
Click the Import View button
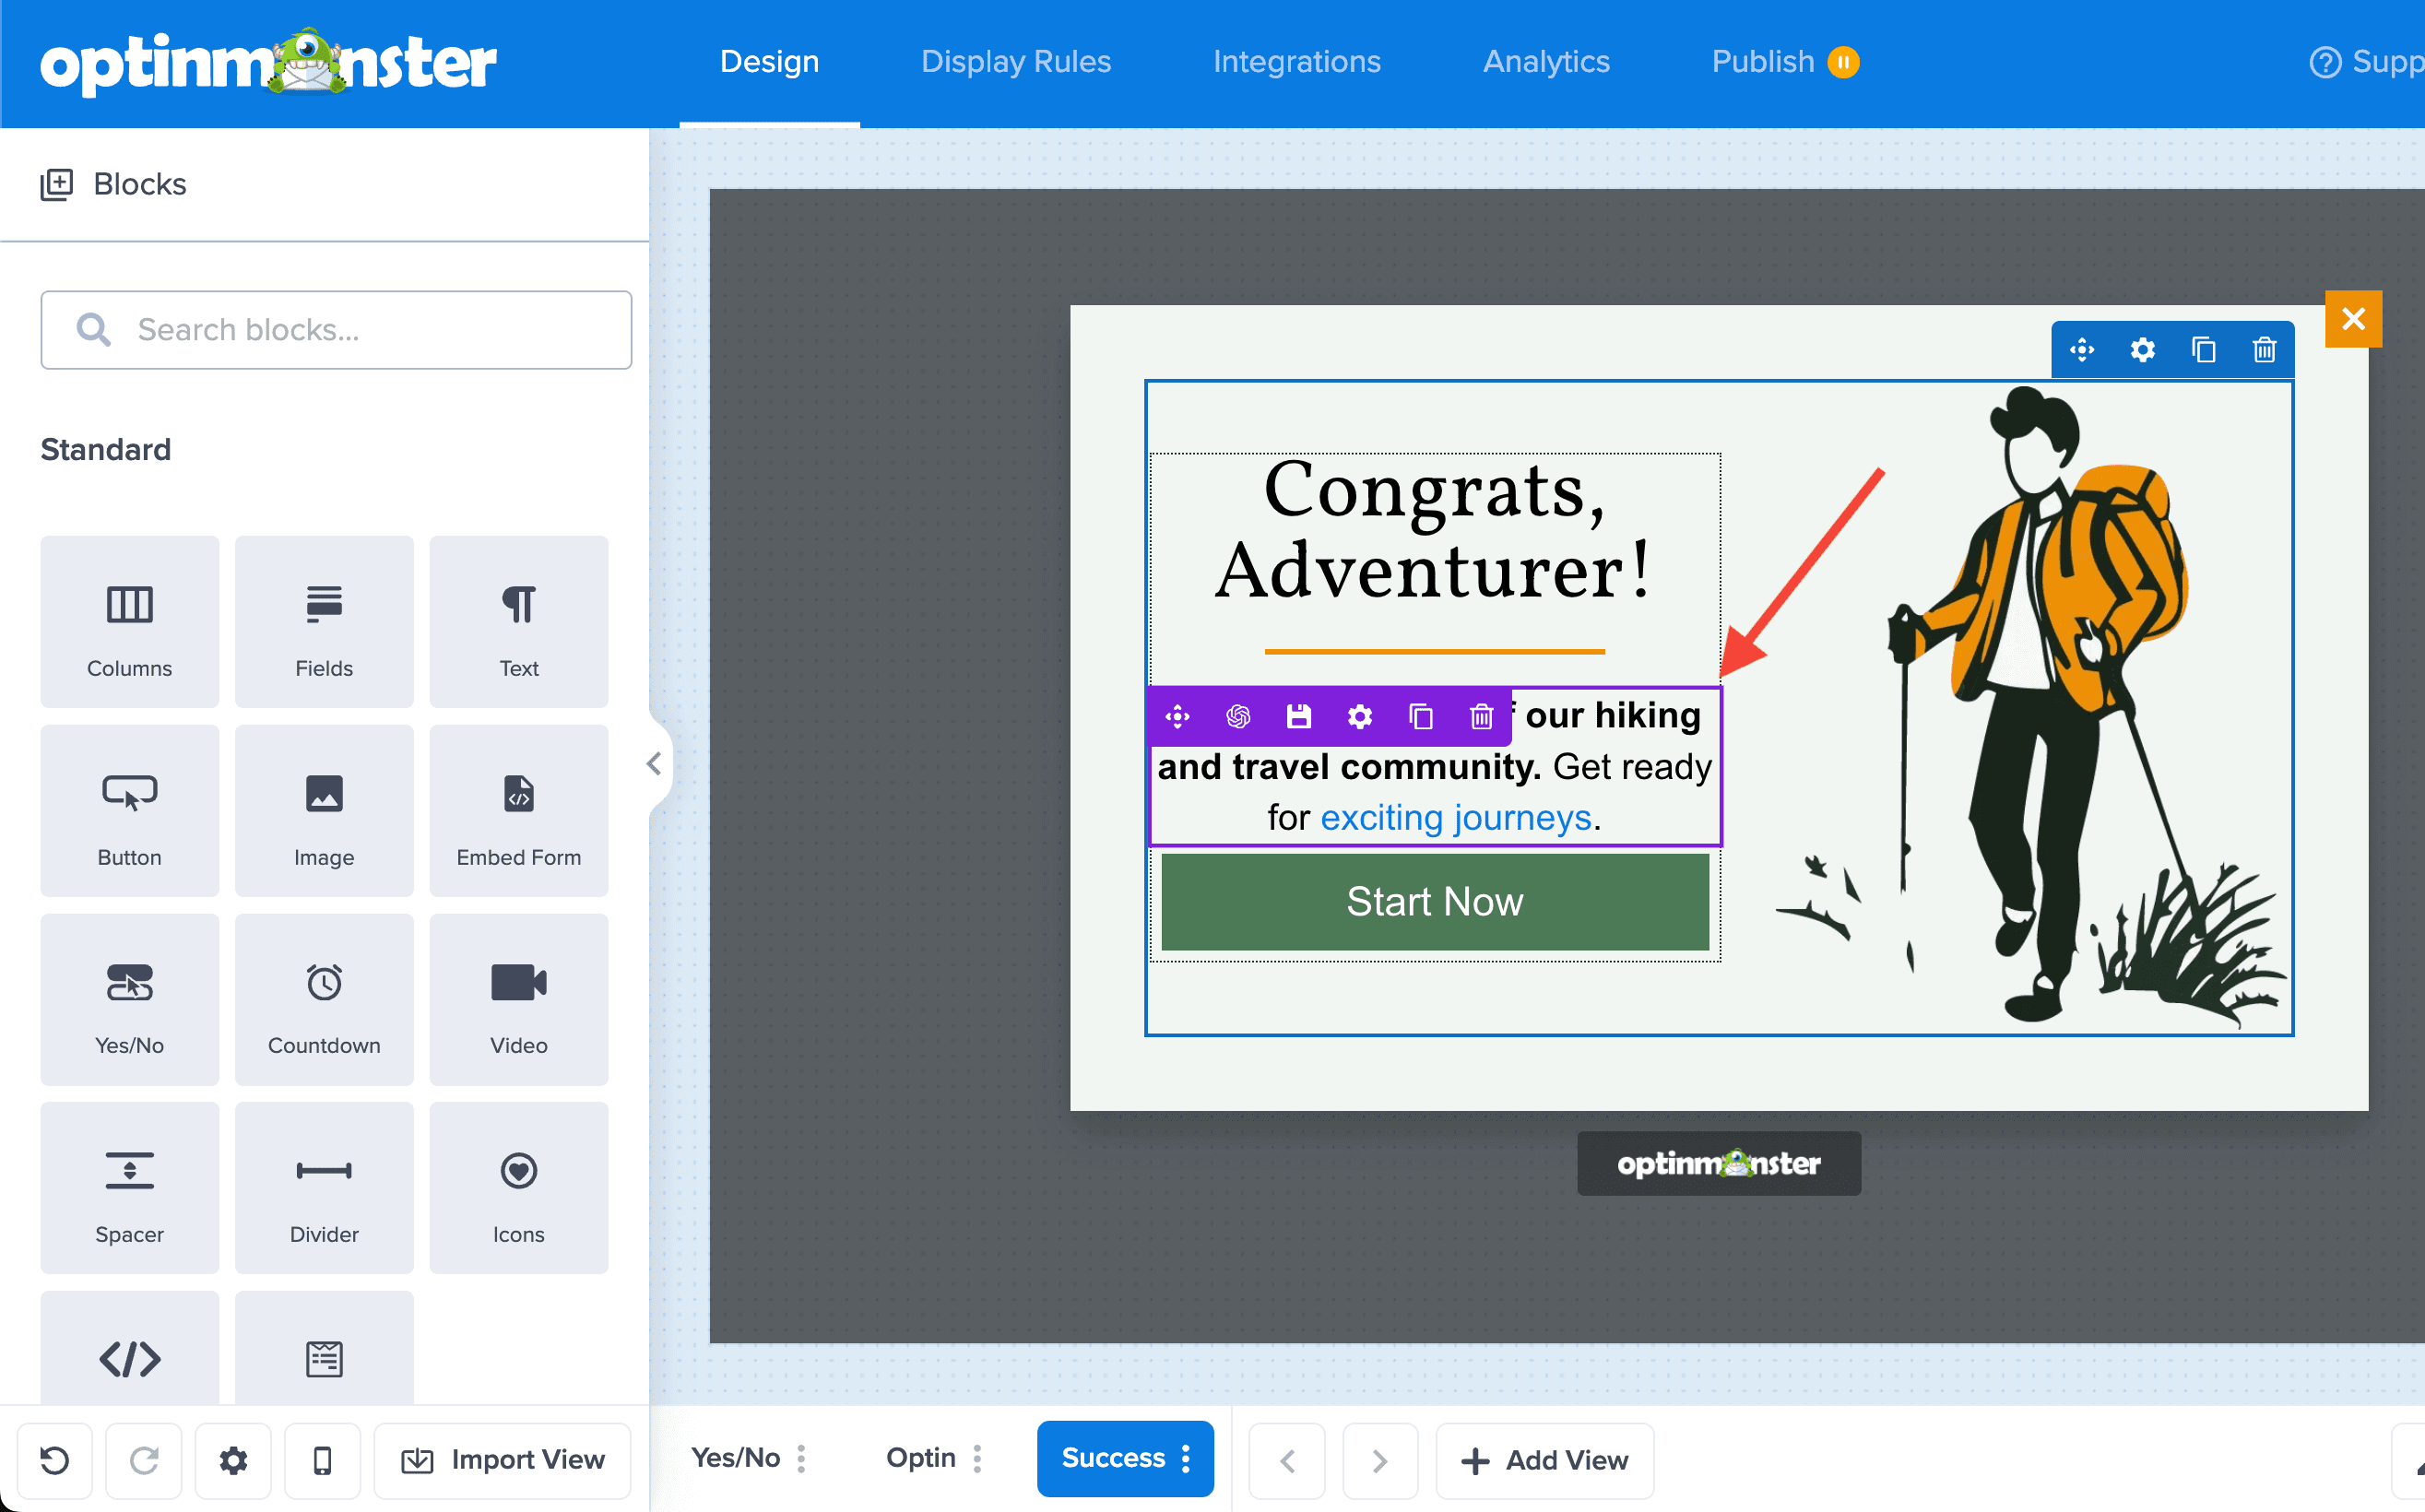(503, 1460)
